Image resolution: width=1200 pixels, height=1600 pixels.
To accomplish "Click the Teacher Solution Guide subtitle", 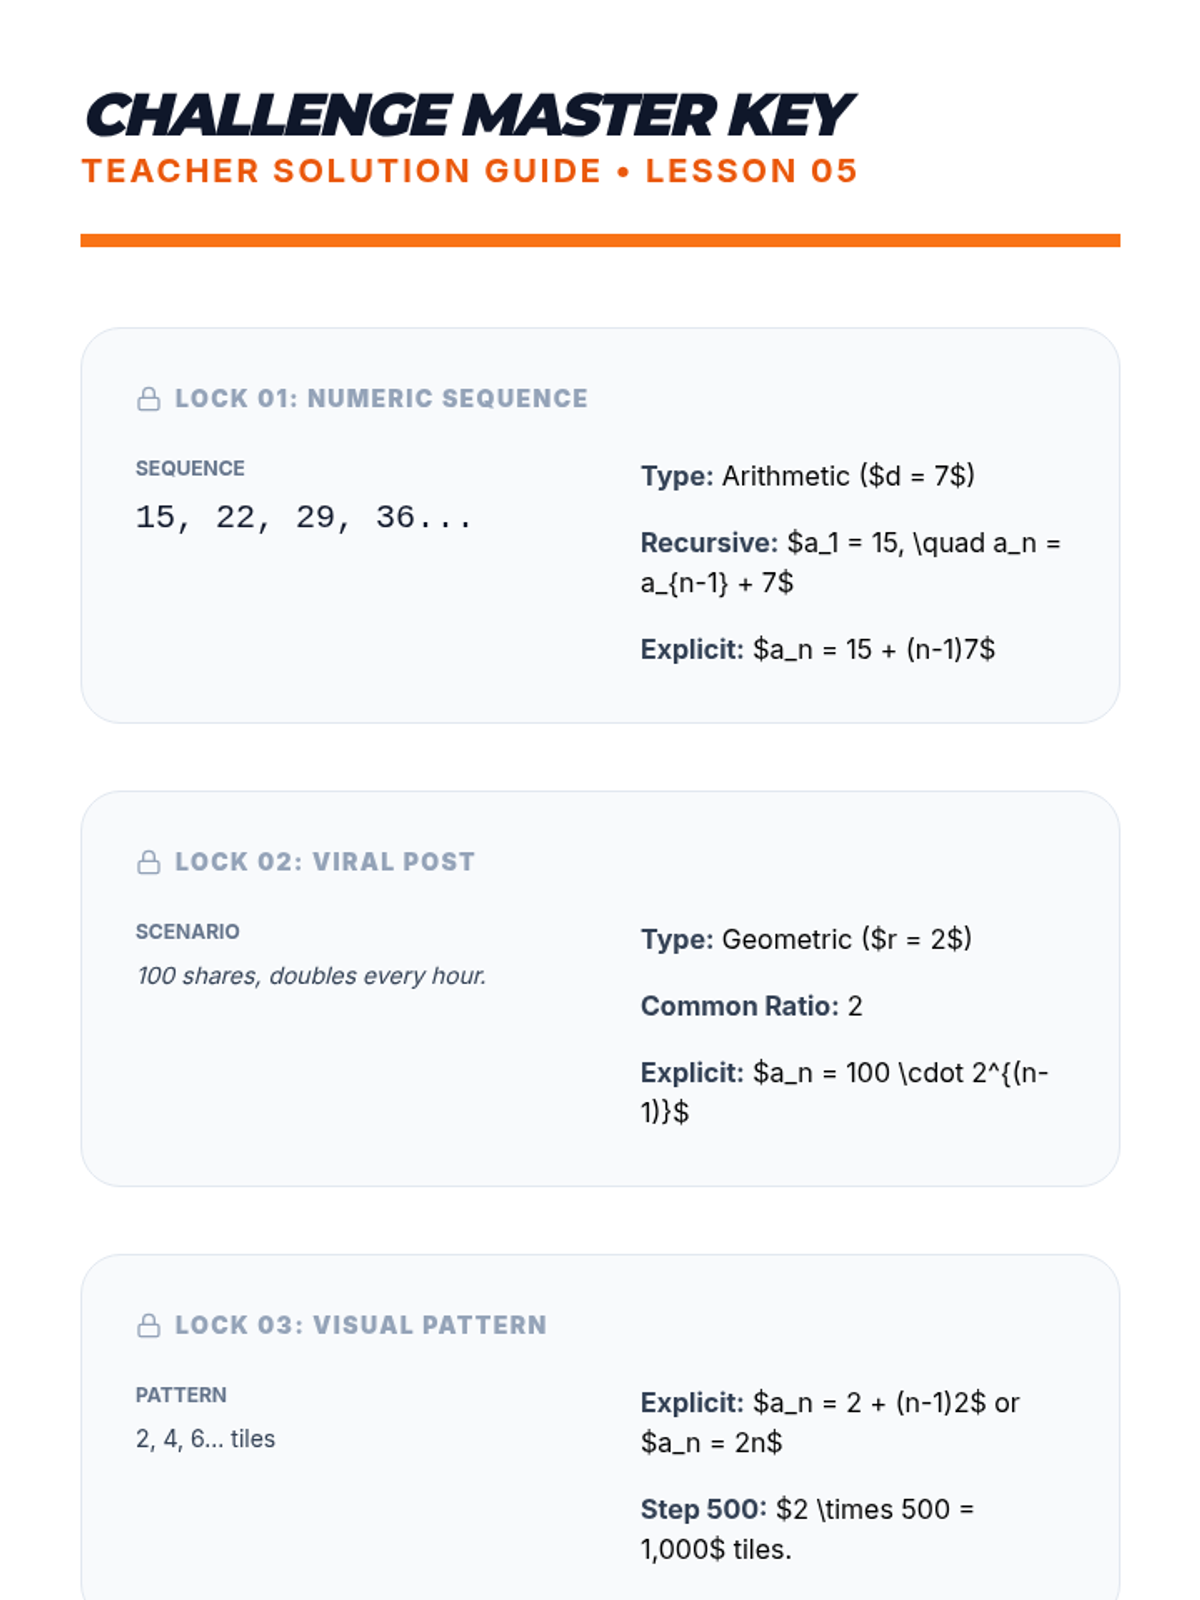I will (469, 171).
